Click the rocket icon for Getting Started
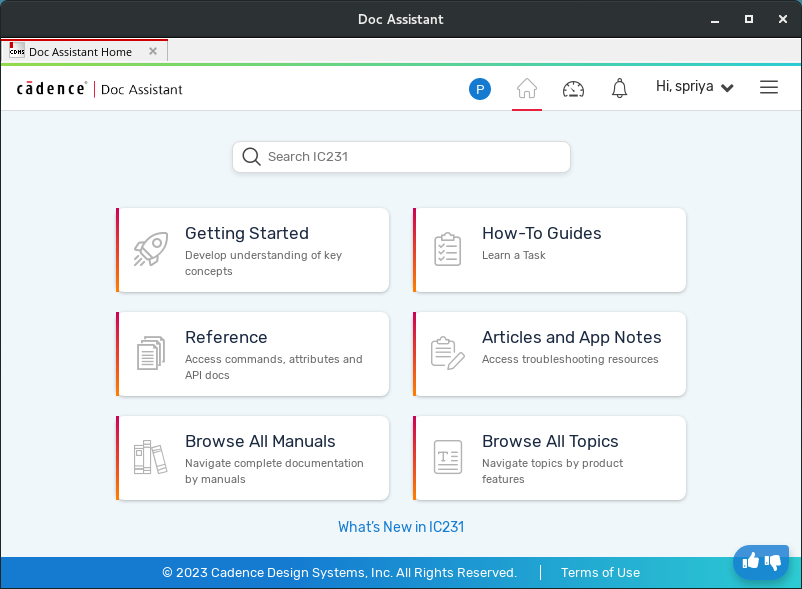 click(x=151, y=250)
